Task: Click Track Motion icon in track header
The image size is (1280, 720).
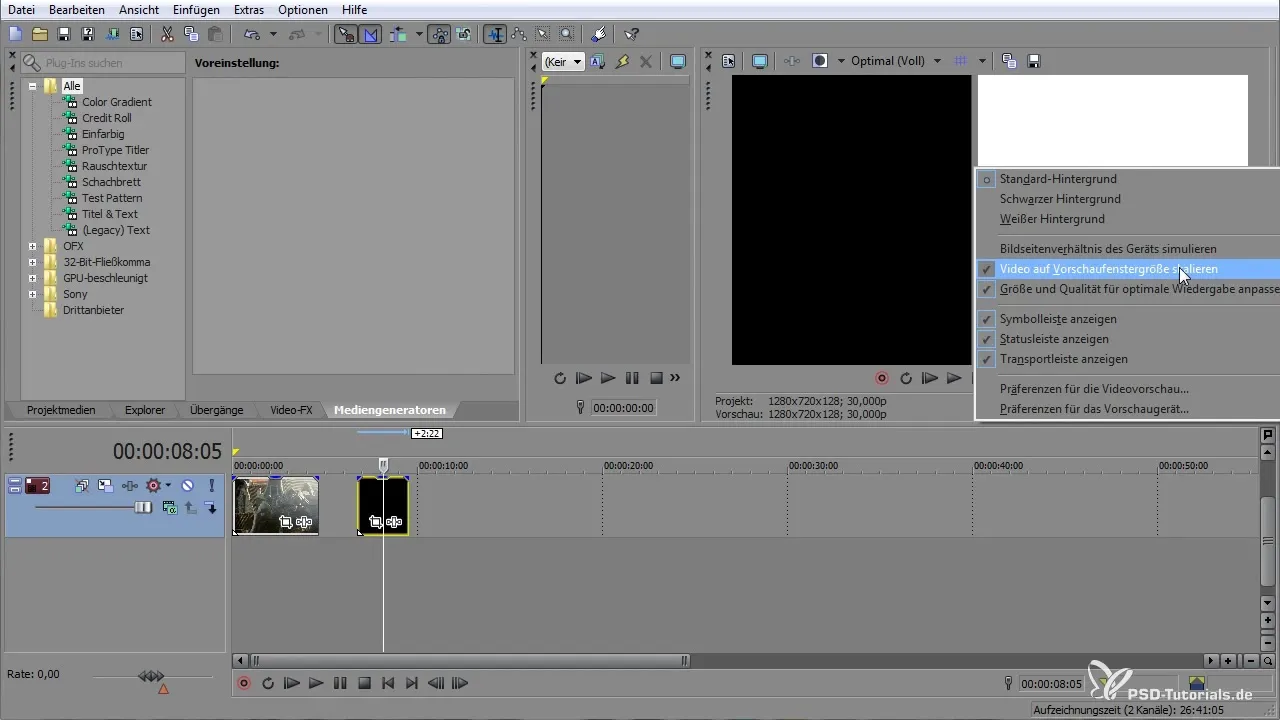Action: 105,486
